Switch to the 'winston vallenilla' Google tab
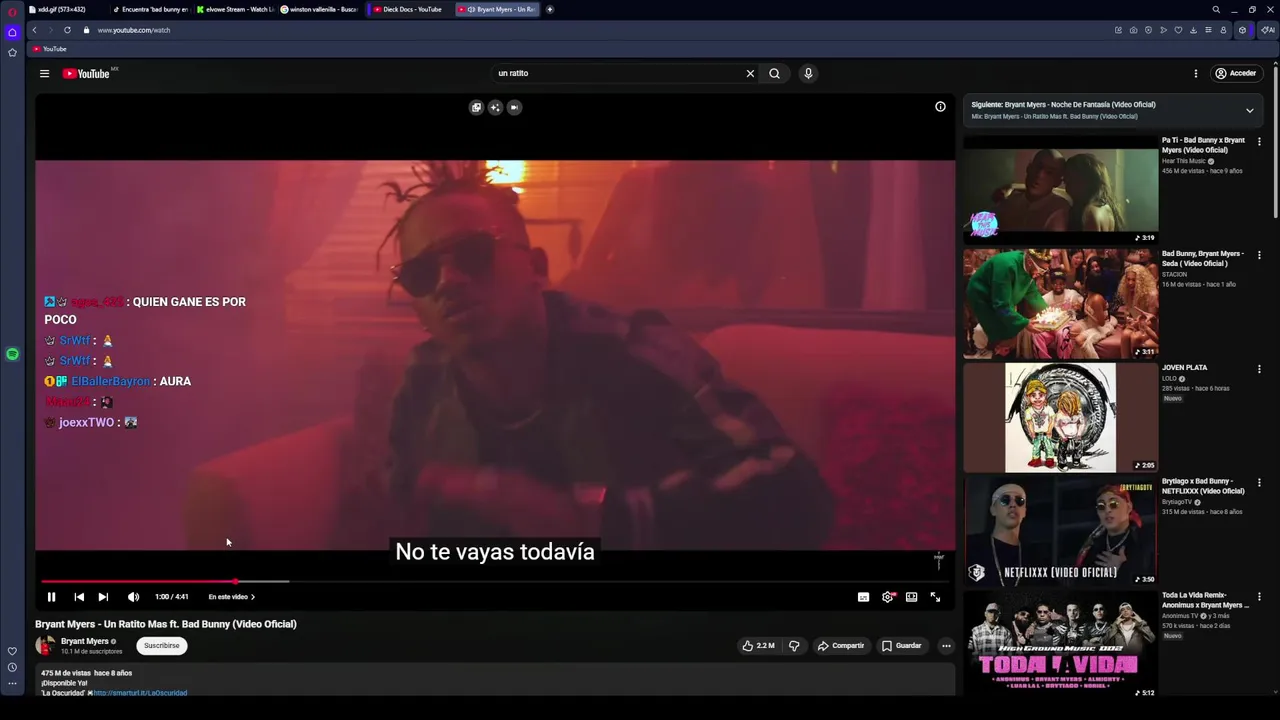This screenshot has width=1280, height=720. [320, 9]
